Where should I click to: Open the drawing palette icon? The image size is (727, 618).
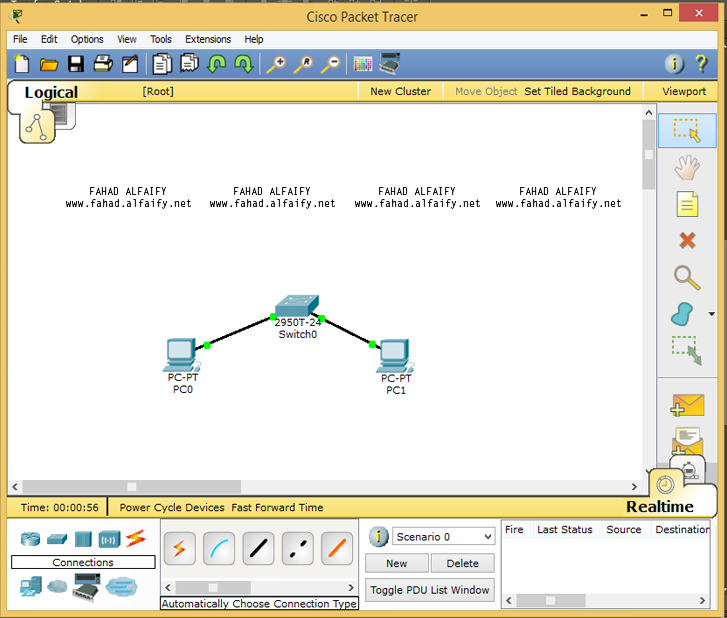363,64
